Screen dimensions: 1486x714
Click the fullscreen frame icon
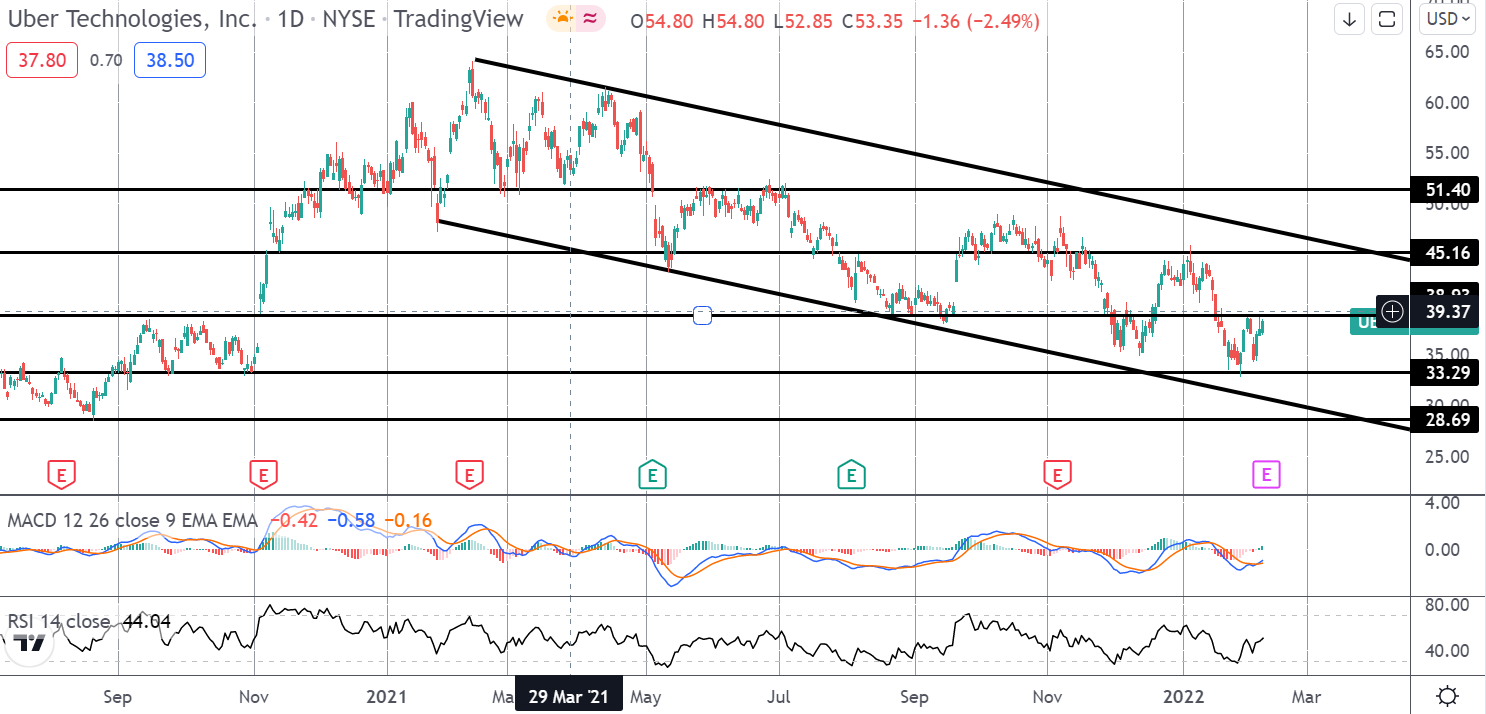click(x=1386, y=18)
